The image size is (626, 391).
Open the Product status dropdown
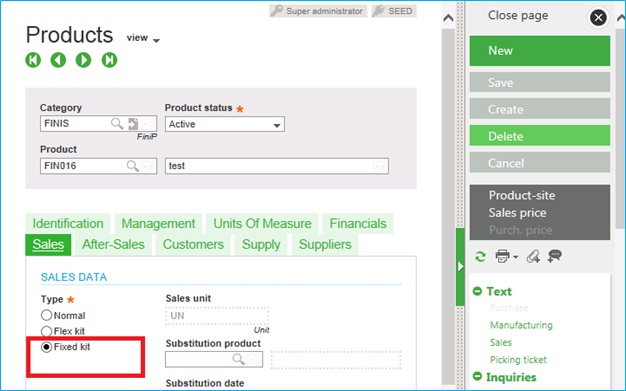225,124
